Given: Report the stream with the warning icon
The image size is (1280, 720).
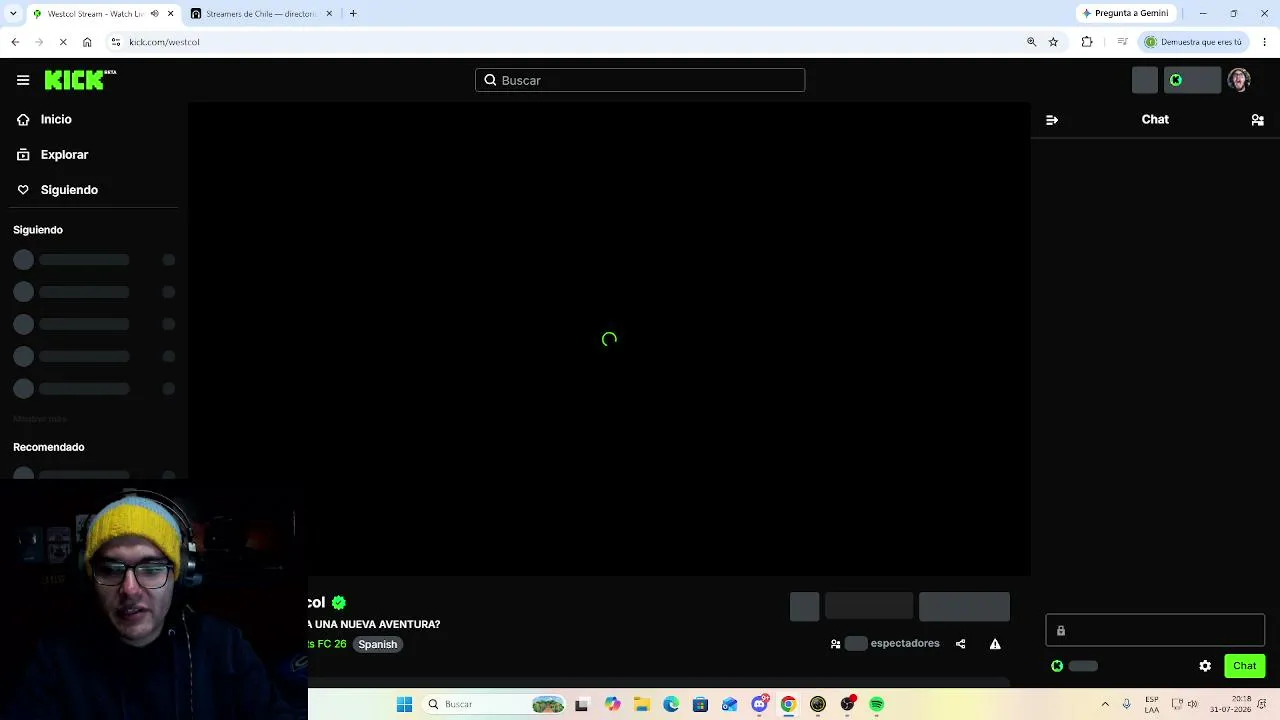Looking at the screenshot, I should pyautogui.click(x=995, y=644).
